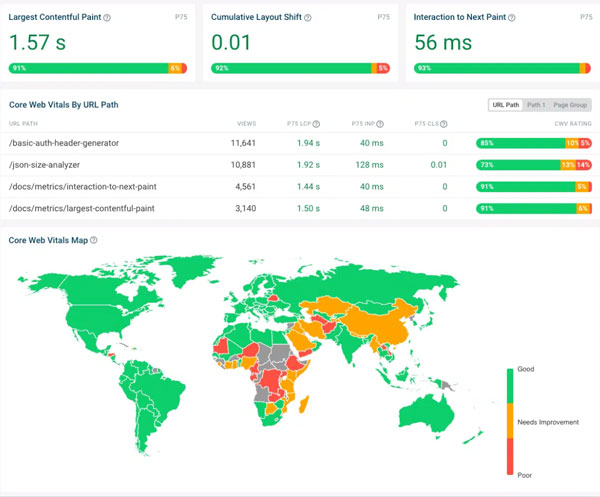Click Australia on the Core Web Vitals map
600x497 pixels.
point(434,414)
